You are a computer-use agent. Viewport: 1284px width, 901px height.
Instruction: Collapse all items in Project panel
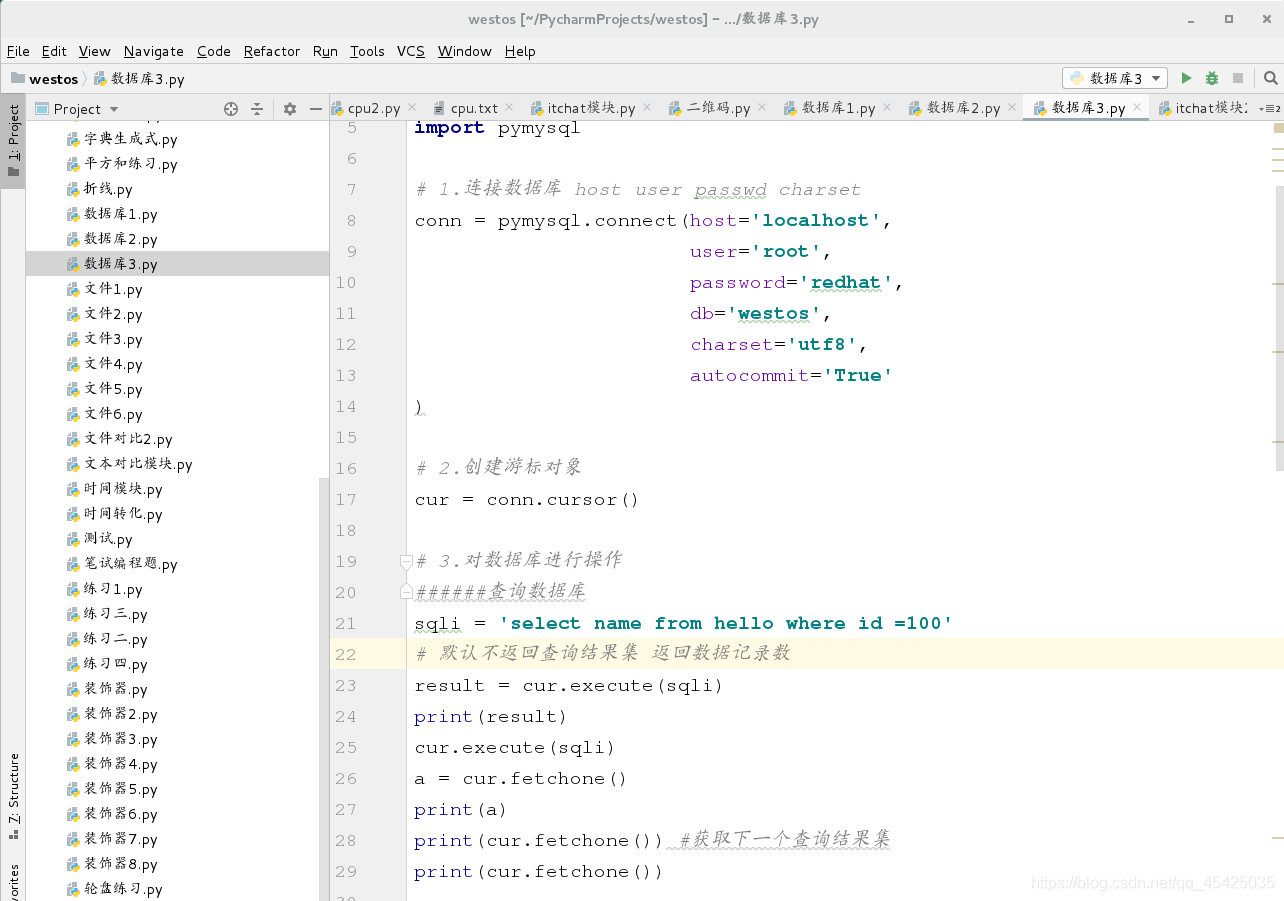257,109
